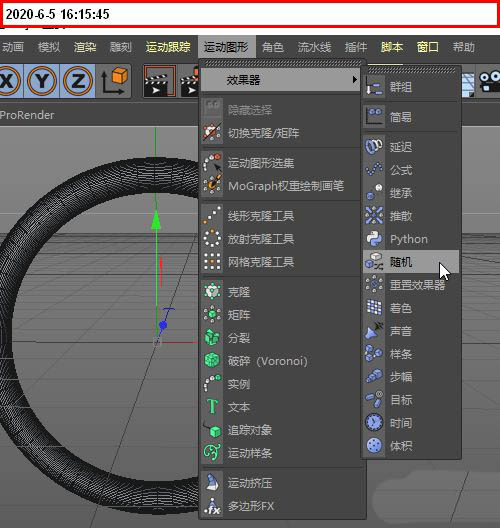This screenshot has width=500, height=528.
Task: Toggle the Z axis lock
Action: [x=78, y=81]
